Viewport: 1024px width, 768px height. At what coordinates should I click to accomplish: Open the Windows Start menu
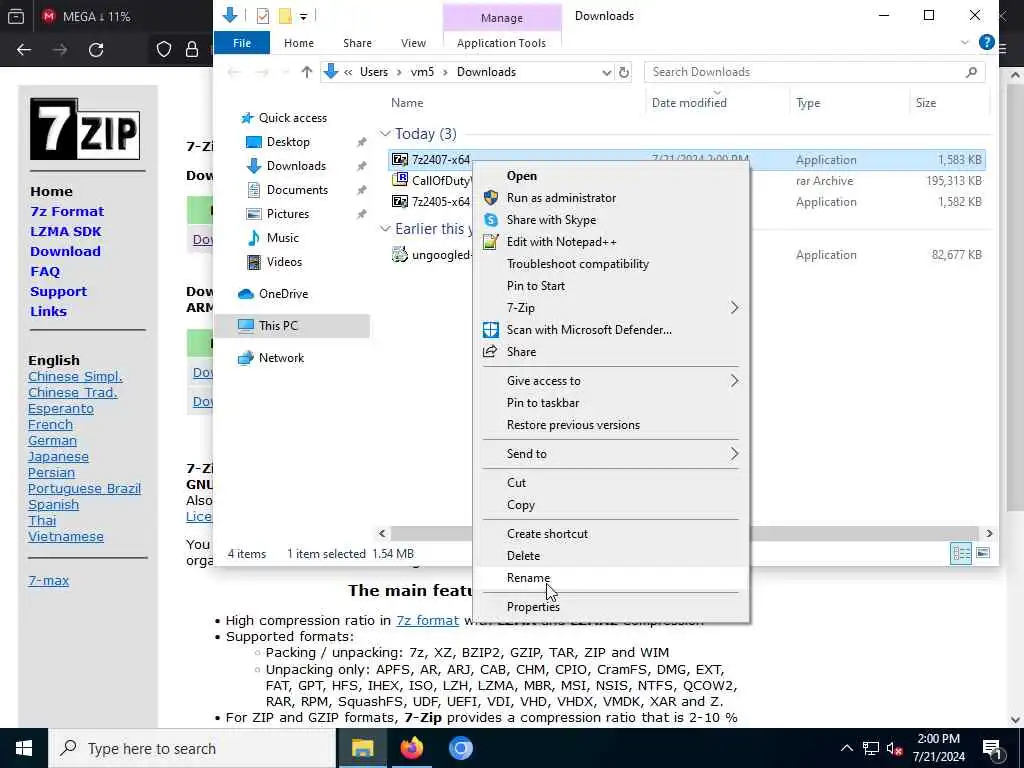[24, 748]
